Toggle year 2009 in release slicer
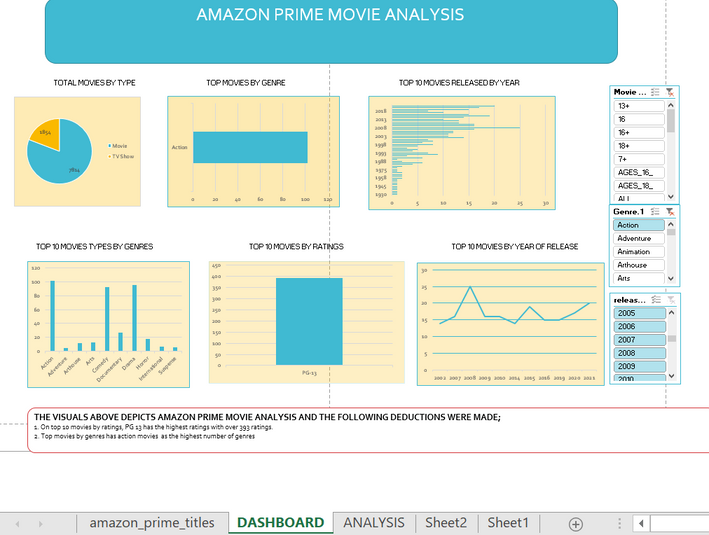This screenshot has height=535, width=709. click(x=639, y=366)
